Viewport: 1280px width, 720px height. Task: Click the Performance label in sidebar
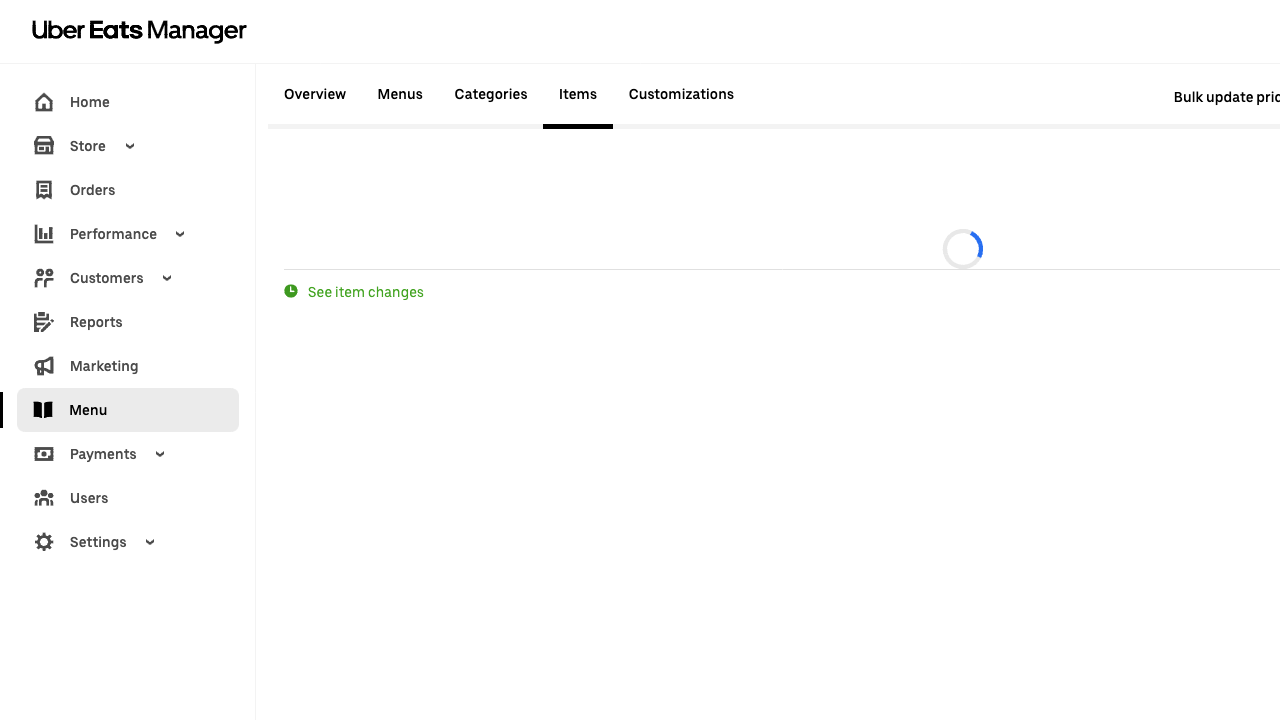pos(113,234)
